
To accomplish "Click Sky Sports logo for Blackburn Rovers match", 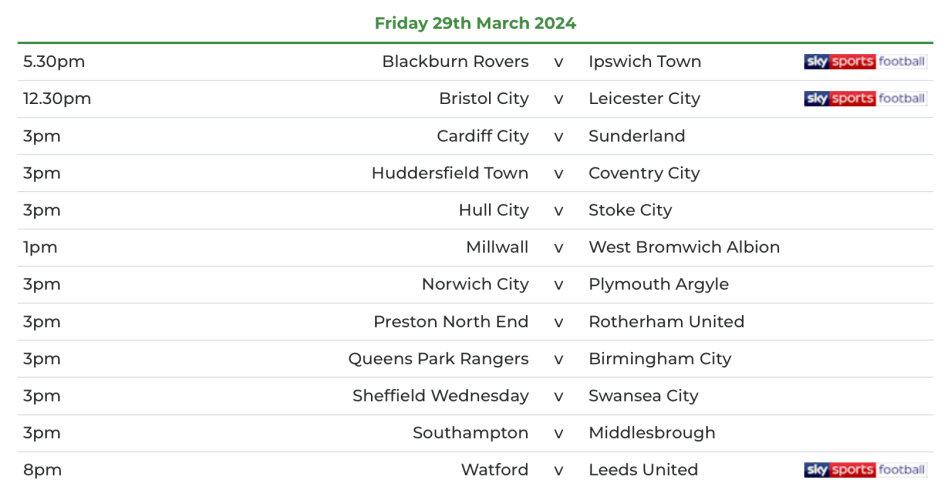I will point(865,62).
